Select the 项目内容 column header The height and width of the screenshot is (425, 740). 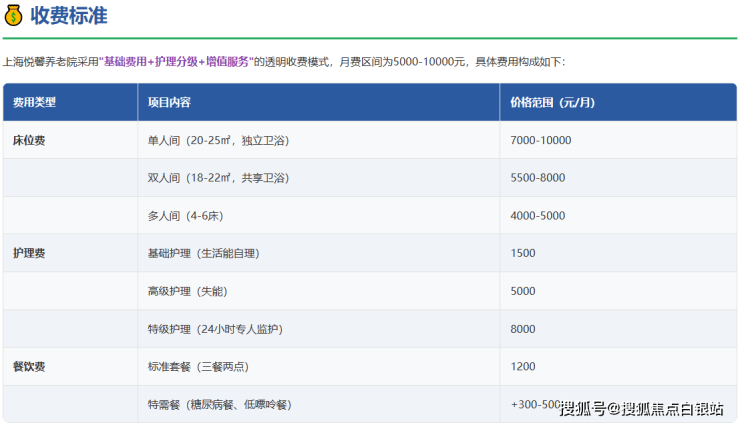[x=169, y=102]
